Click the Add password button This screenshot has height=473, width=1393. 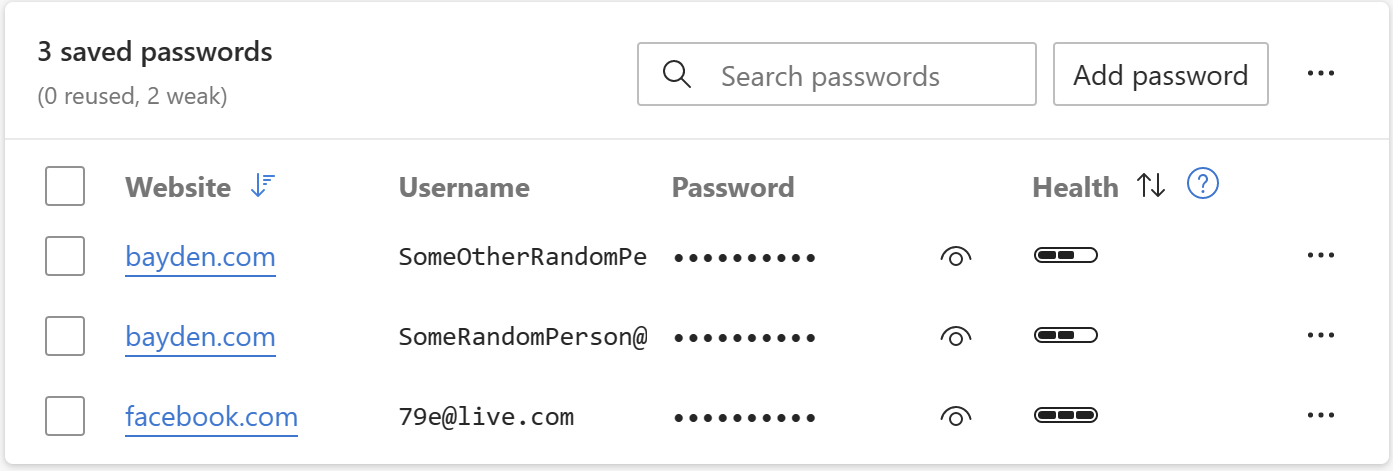click(x=1160, y=75)
